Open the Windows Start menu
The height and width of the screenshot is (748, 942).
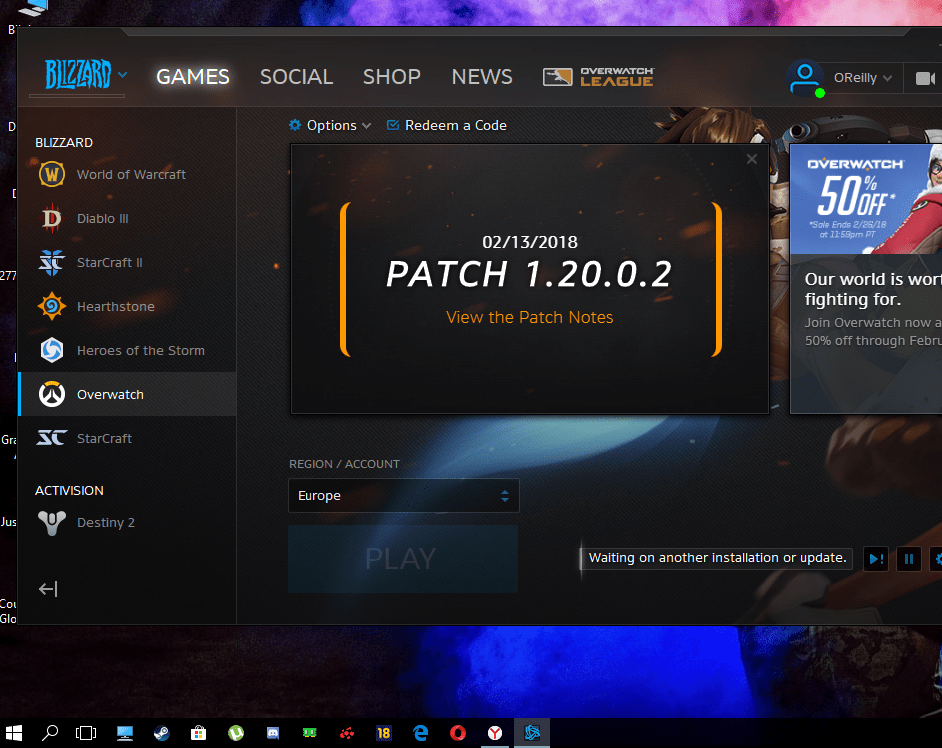point(14,733)
